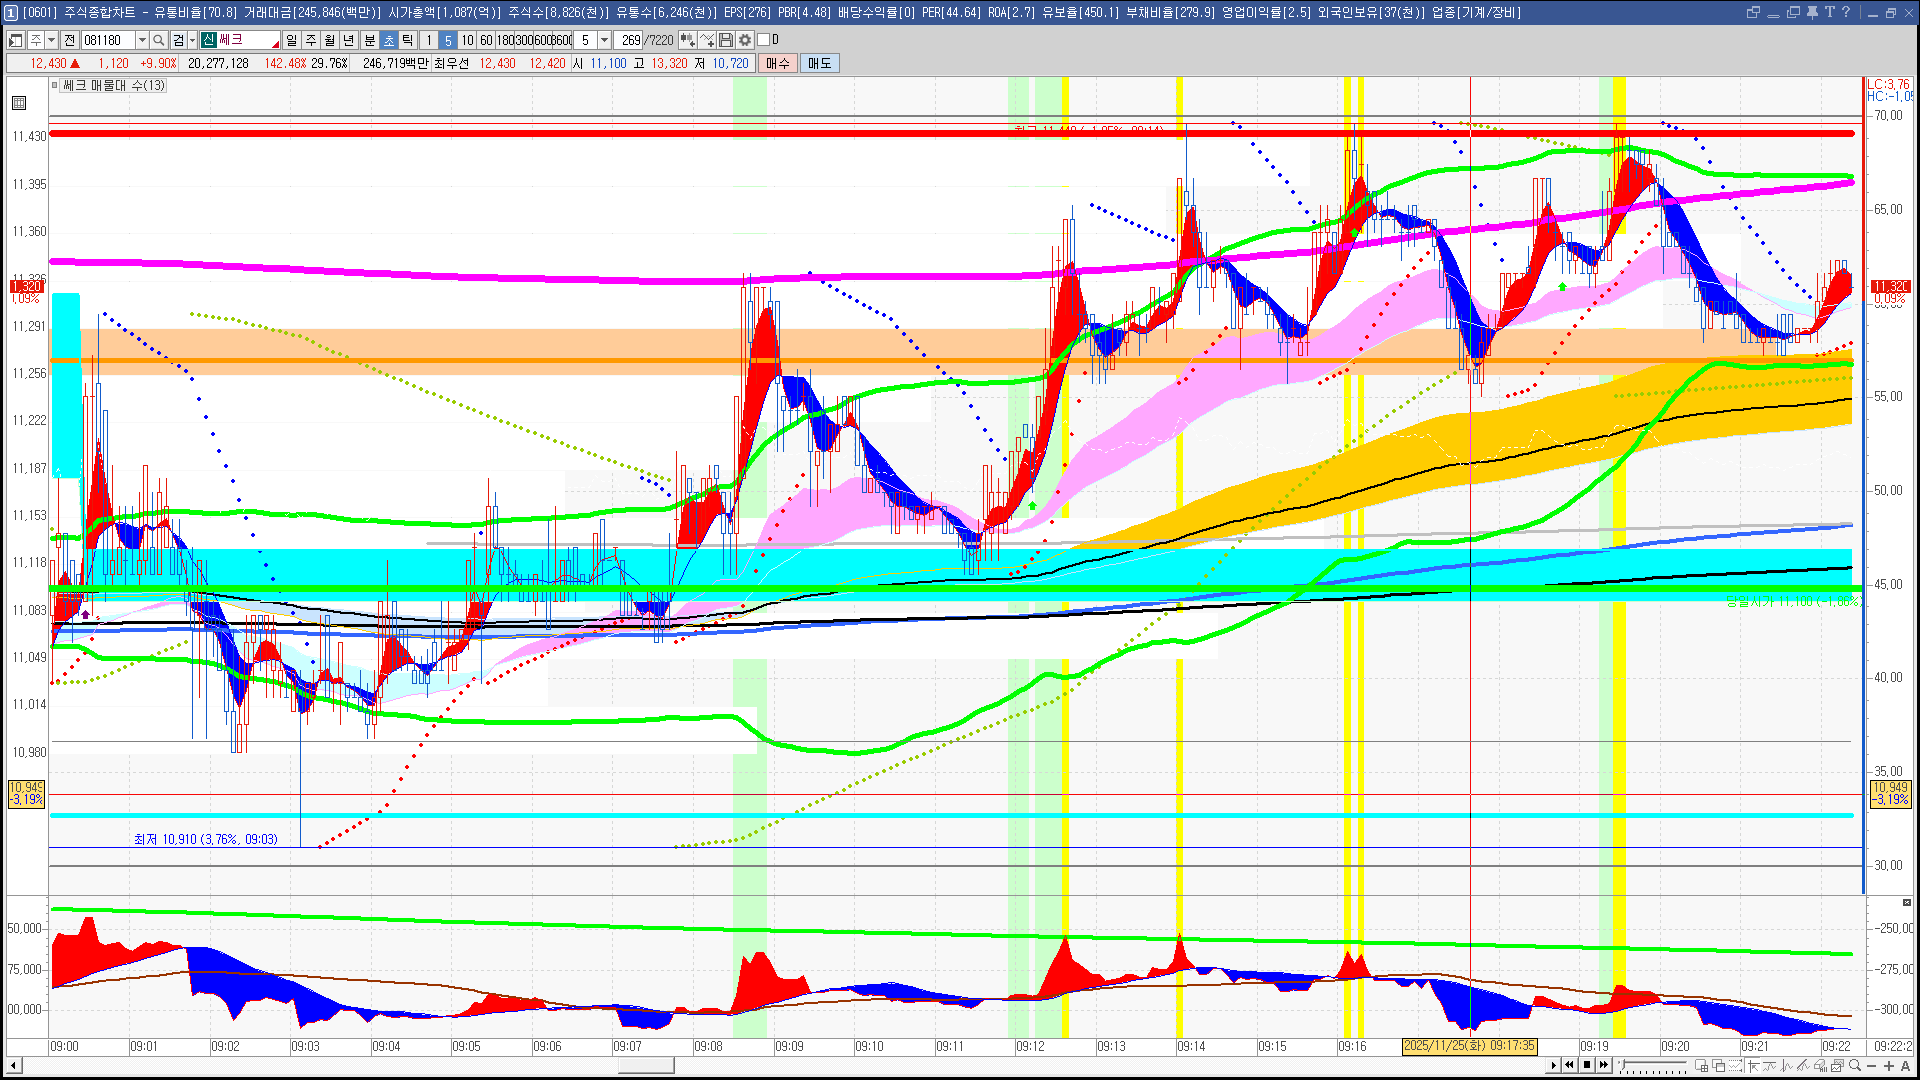Viewport: 1920px width, 1080px height.
Task: Click the stock search magnifier icon
Action: (x=159, y=40)
